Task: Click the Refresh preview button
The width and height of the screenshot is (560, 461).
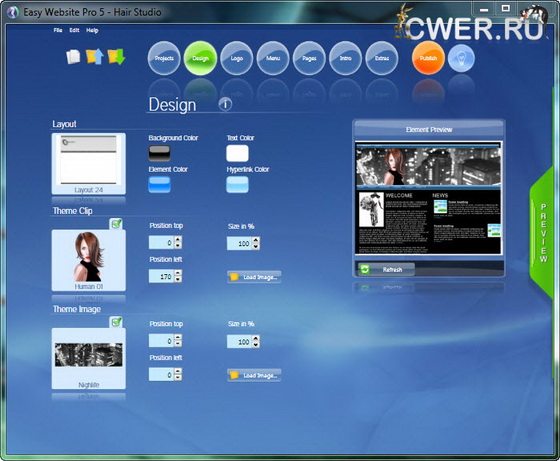Action: 386,269
